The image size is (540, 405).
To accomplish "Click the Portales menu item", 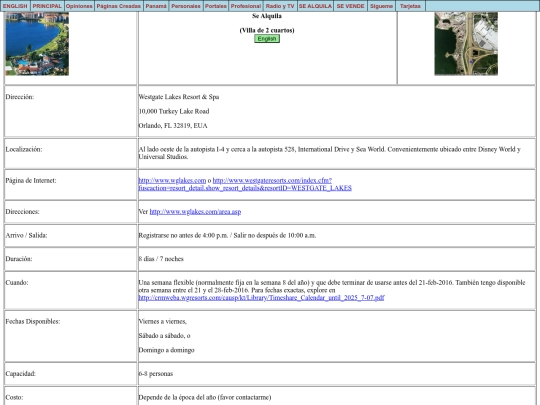I will click(216, 6).
